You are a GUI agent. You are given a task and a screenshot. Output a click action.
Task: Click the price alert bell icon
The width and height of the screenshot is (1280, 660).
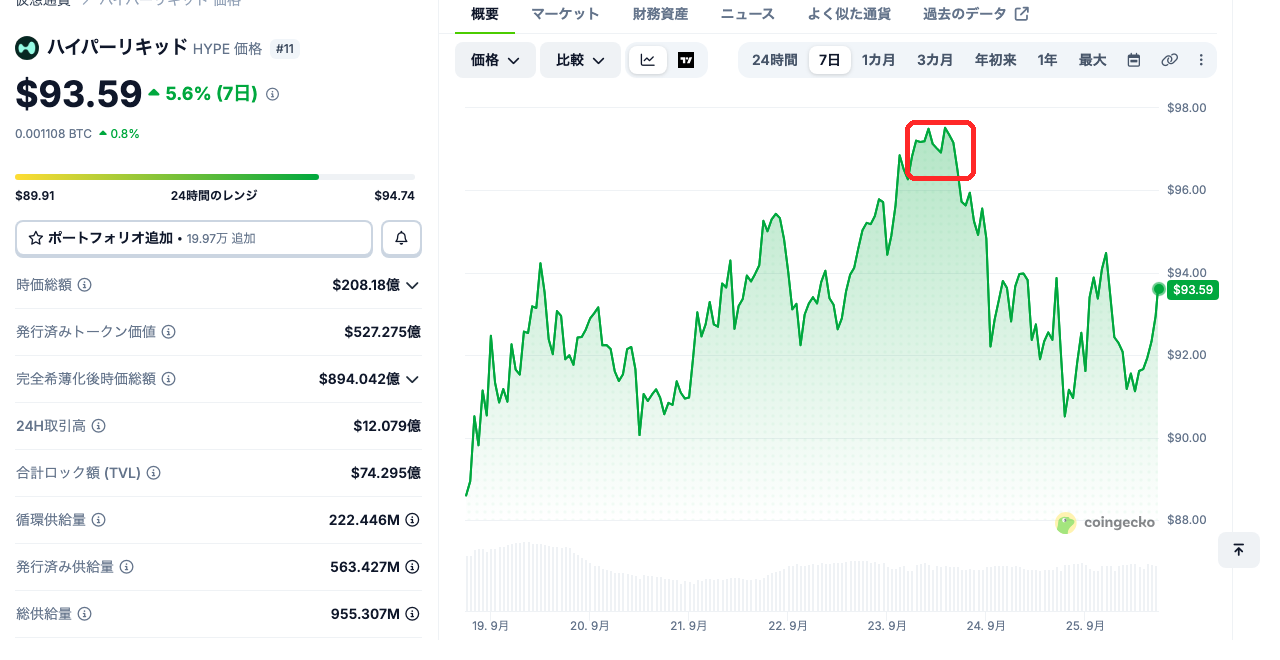pyautogui.click(x=401, y=238)
